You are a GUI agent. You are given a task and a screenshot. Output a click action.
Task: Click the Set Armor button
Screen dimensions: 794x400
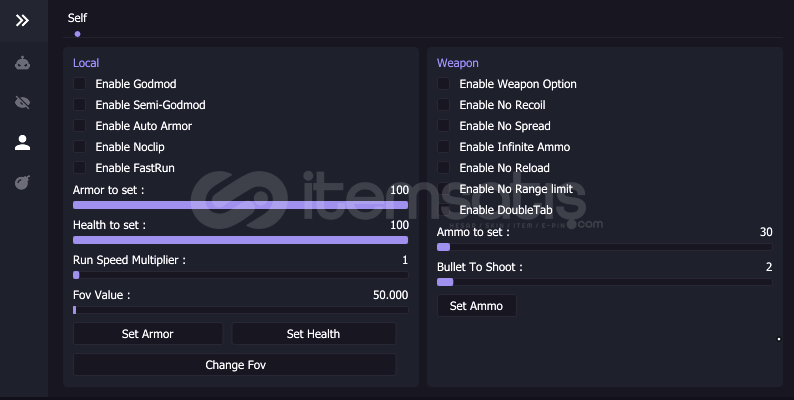pyautogui.click(x=148, y=334)
